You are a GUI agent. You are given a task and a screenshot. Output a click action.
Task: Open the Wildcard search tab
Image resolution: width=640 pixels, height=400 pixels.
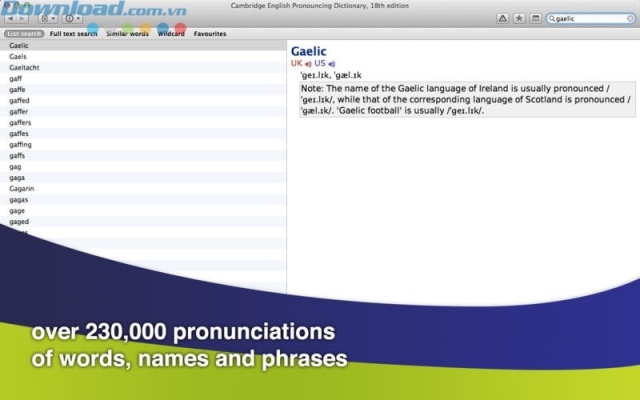pyautogui.click(x=171, y=34)
